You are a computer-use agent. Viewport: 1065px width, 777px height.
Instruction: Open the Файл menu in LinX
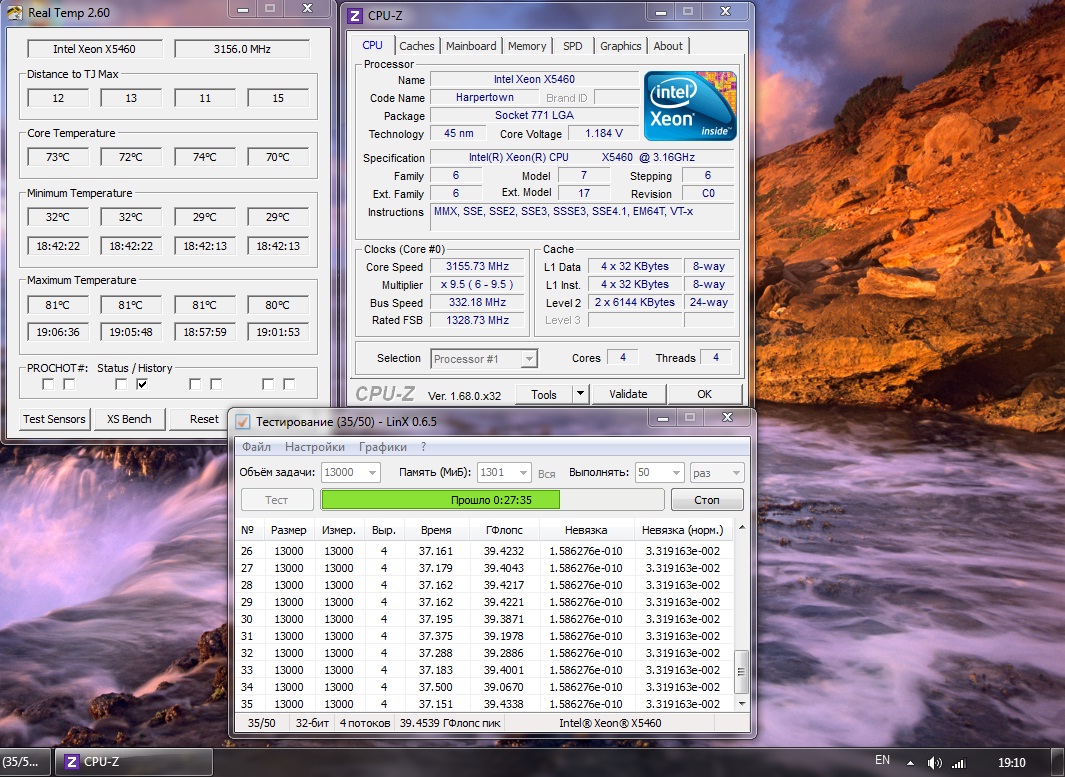click(x=256, y=447)
